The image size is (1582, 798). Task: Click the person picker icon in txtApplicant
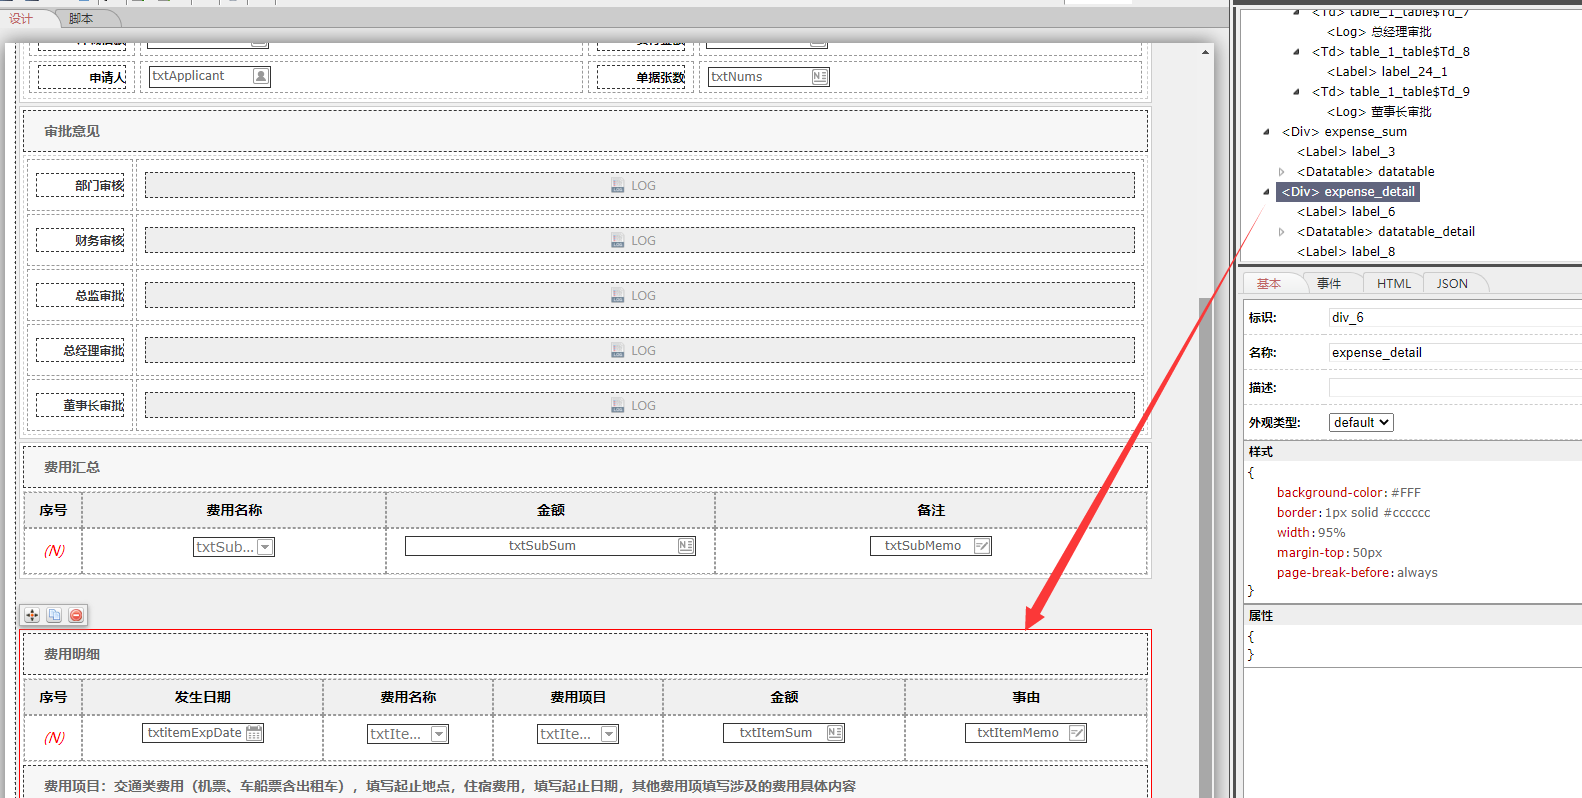pos(261,76)
